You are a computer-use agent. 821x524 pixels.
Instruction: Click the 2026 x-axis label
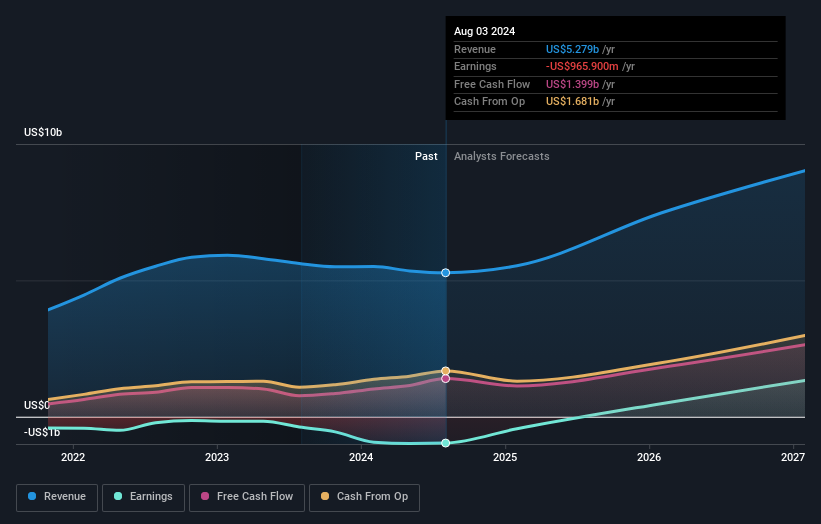tap(649, 457)
